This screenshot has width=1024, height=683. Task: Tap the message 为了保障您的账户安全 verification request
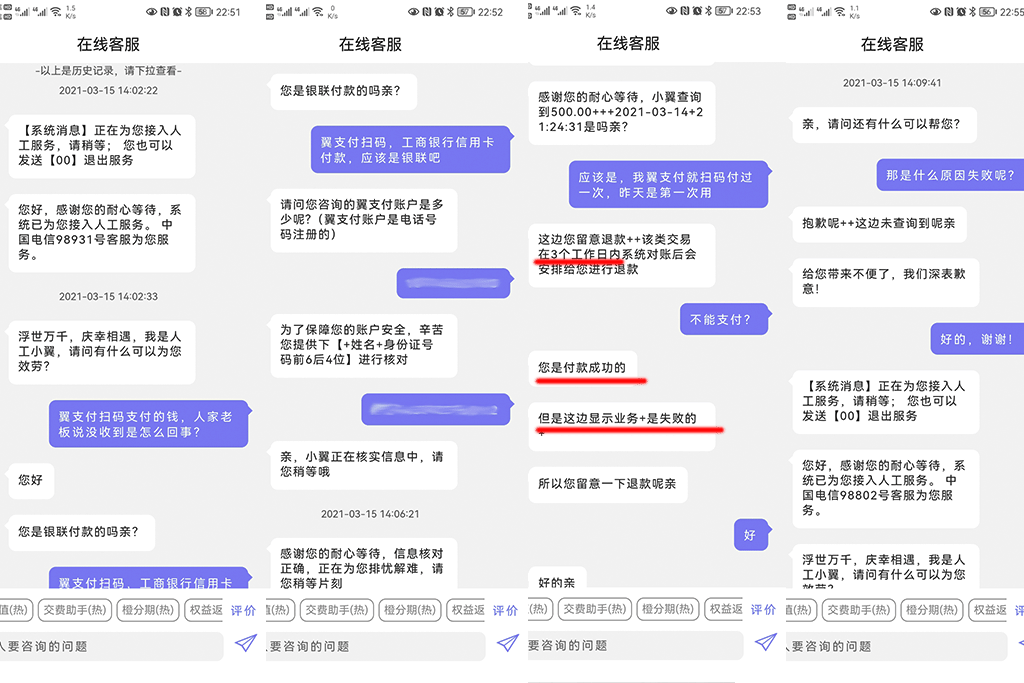click(364, 345)
